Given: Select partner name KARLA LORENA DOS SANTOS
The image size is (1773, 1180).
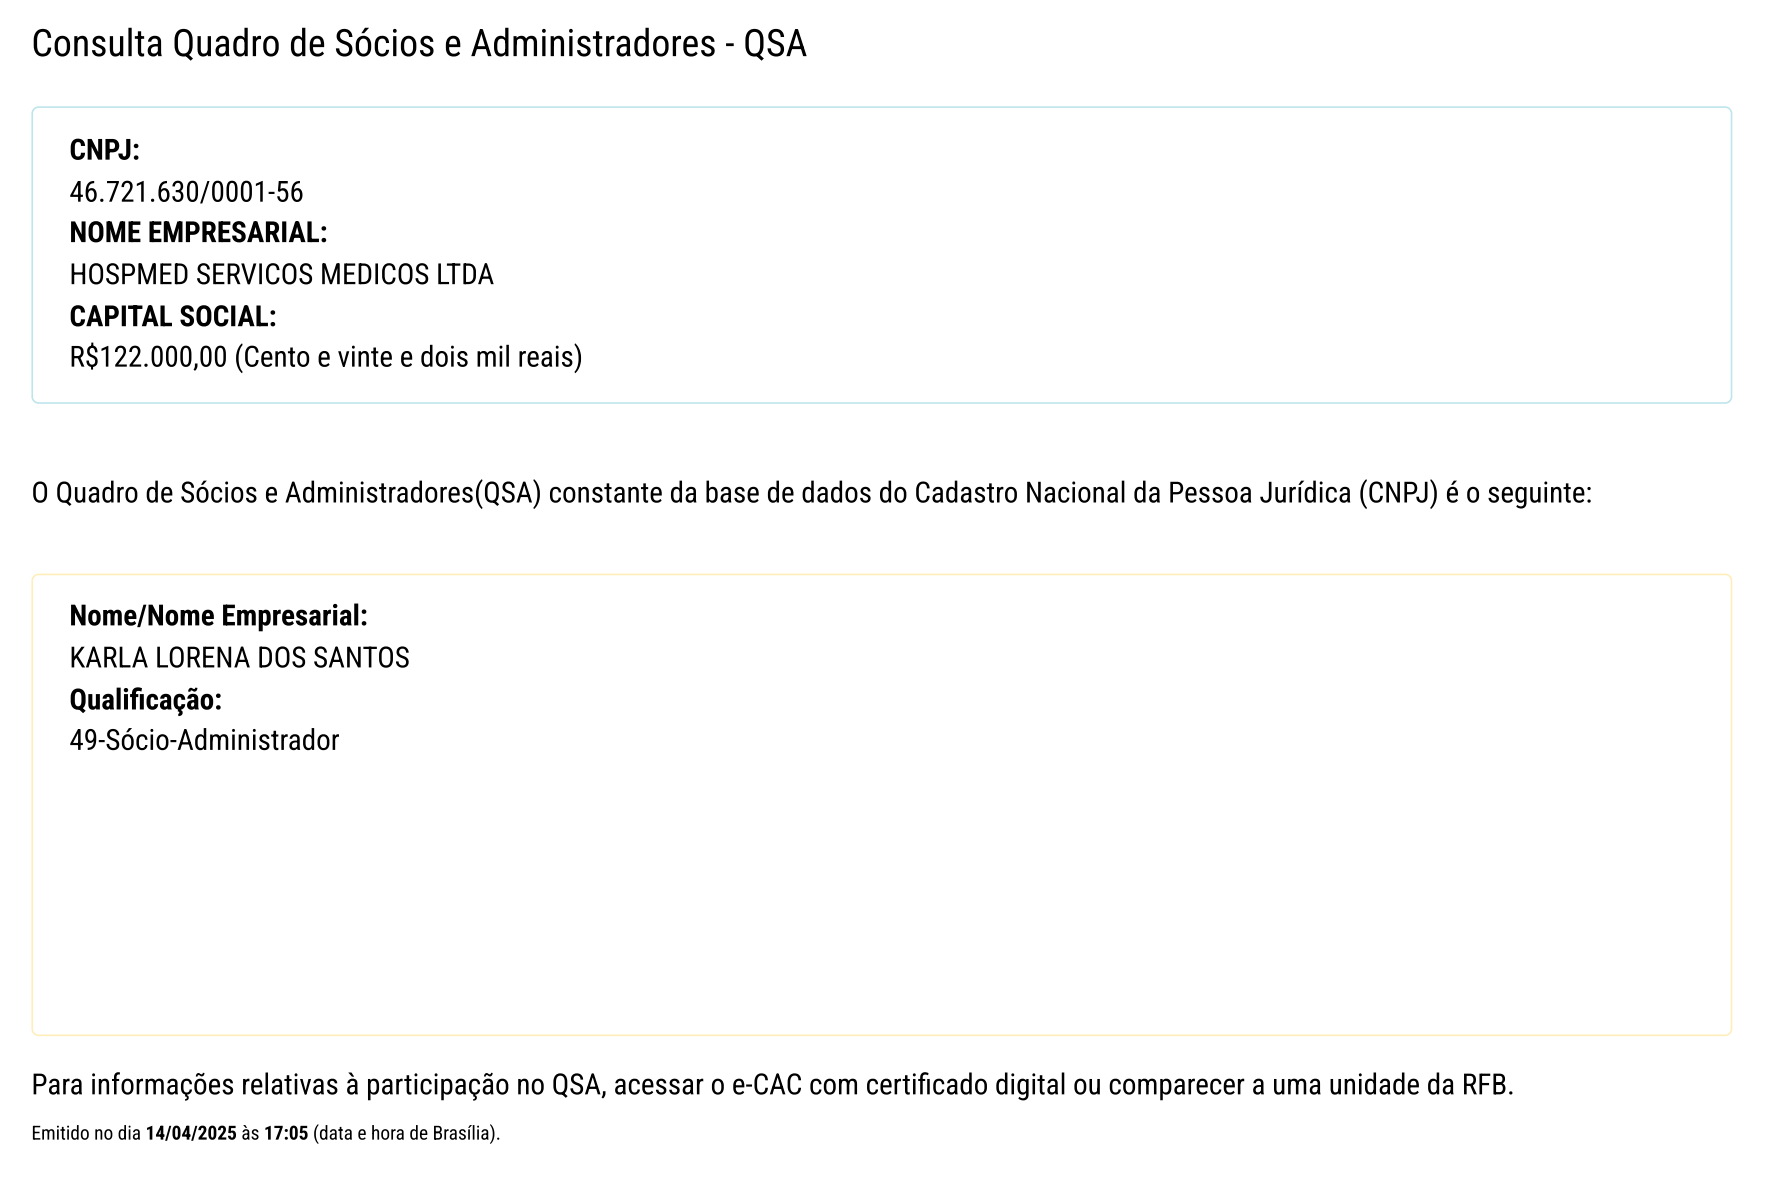Looking at the screenshot, I should click(x=239, y=658).
